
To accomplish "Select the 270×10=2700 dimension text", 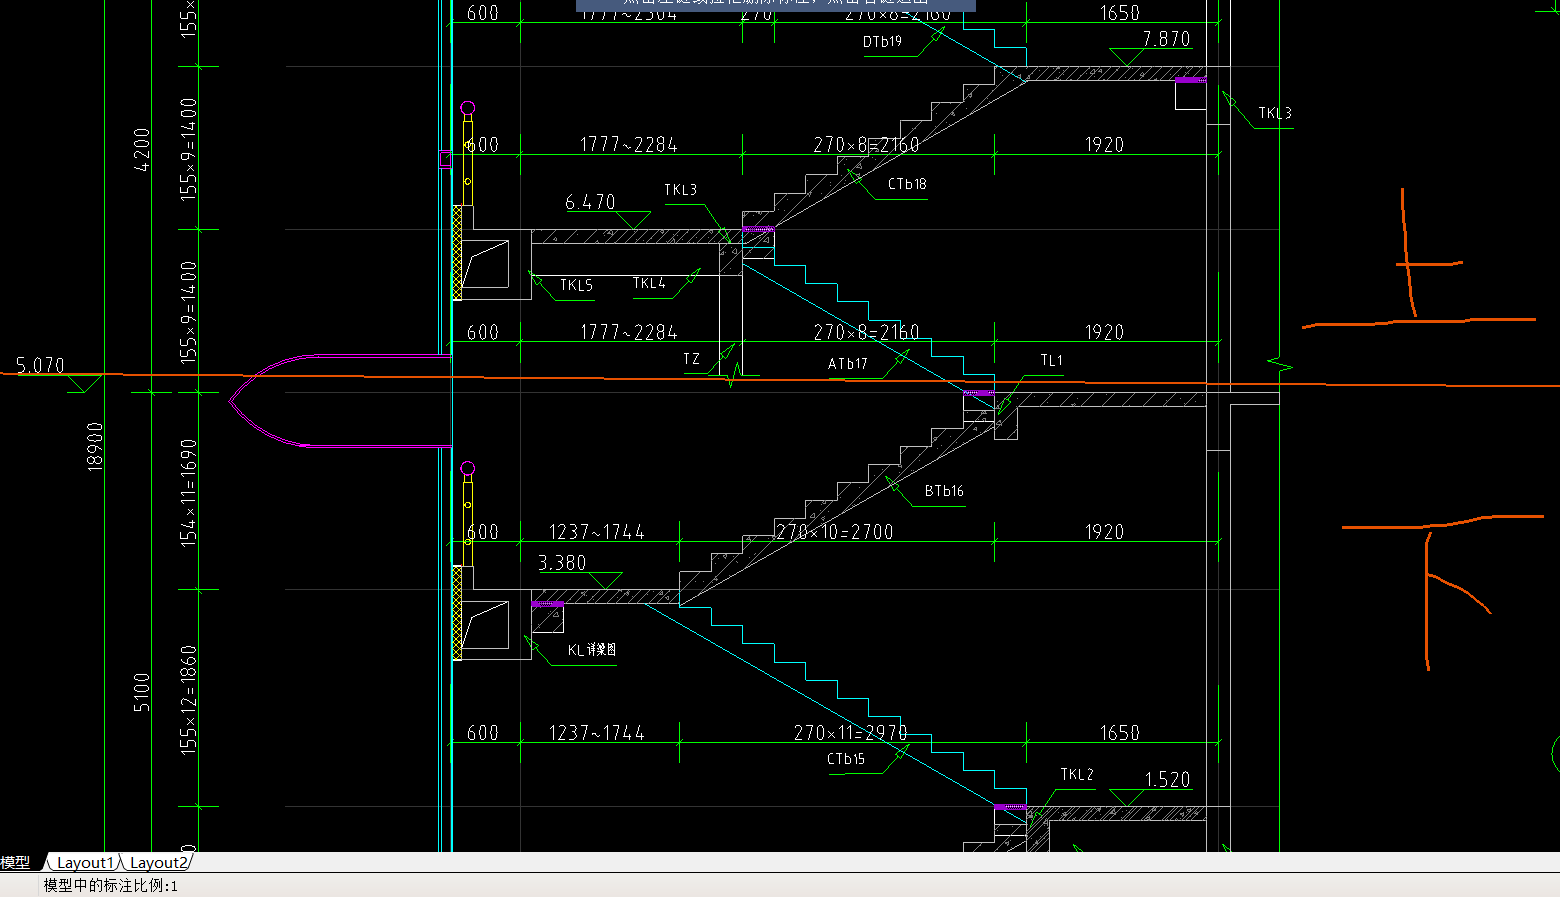I will pos(834,532).
